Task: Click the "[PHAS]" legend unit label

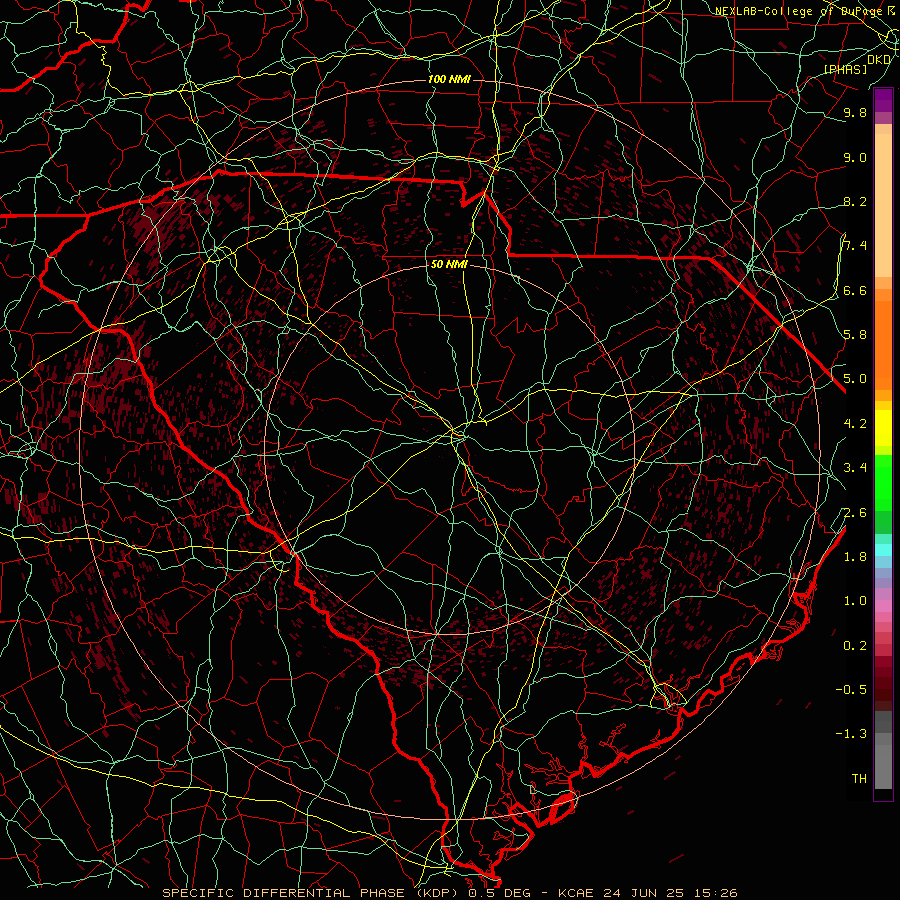Action: [x=845, y=69]
